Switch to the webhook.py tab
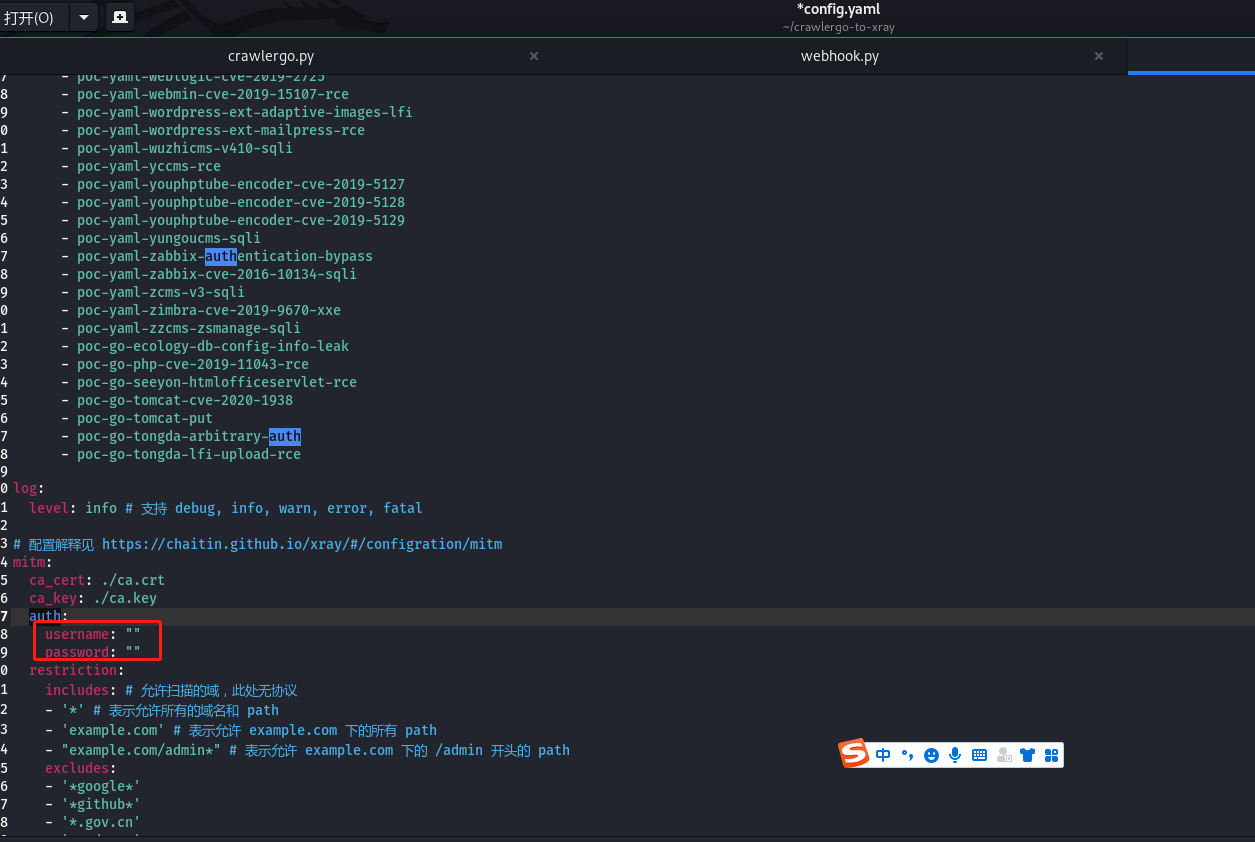The height and width of the screenshot is (842, 1255). 840,56
